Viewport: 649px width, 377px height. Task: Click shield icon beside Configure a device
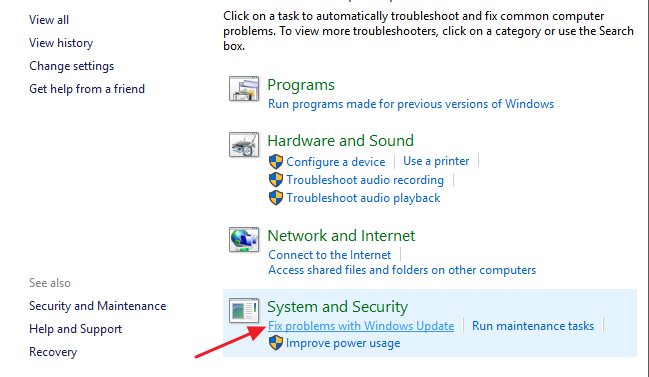click(276, 162)
